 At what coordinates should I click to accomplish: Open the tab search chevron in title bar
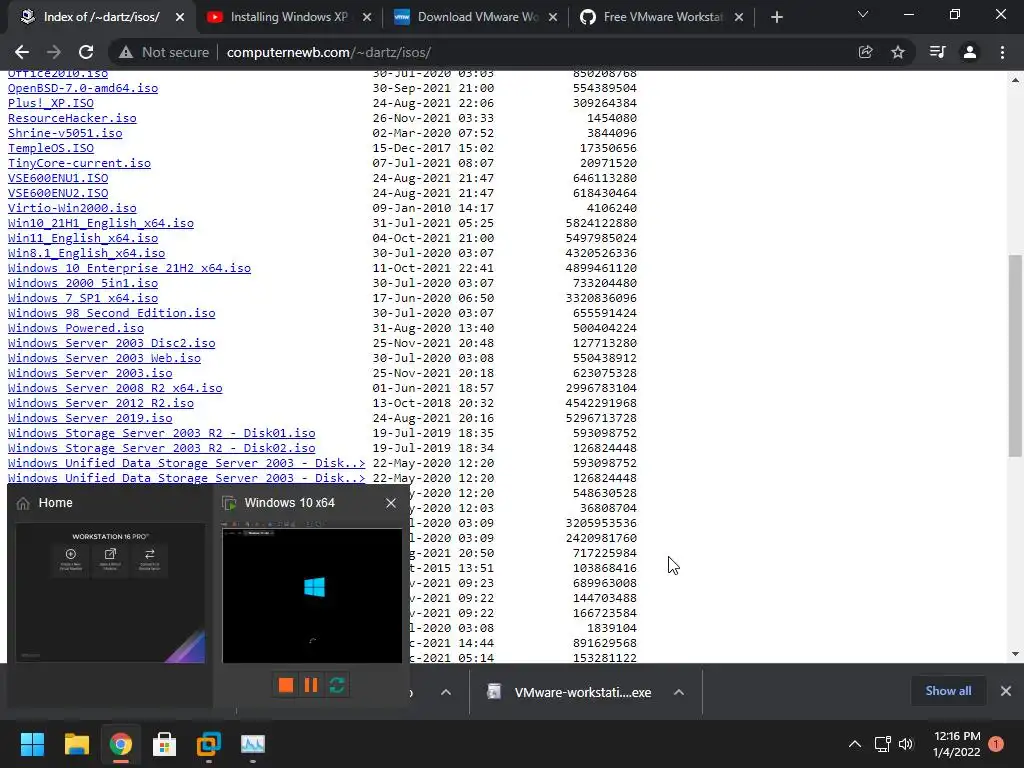point(863,14)
